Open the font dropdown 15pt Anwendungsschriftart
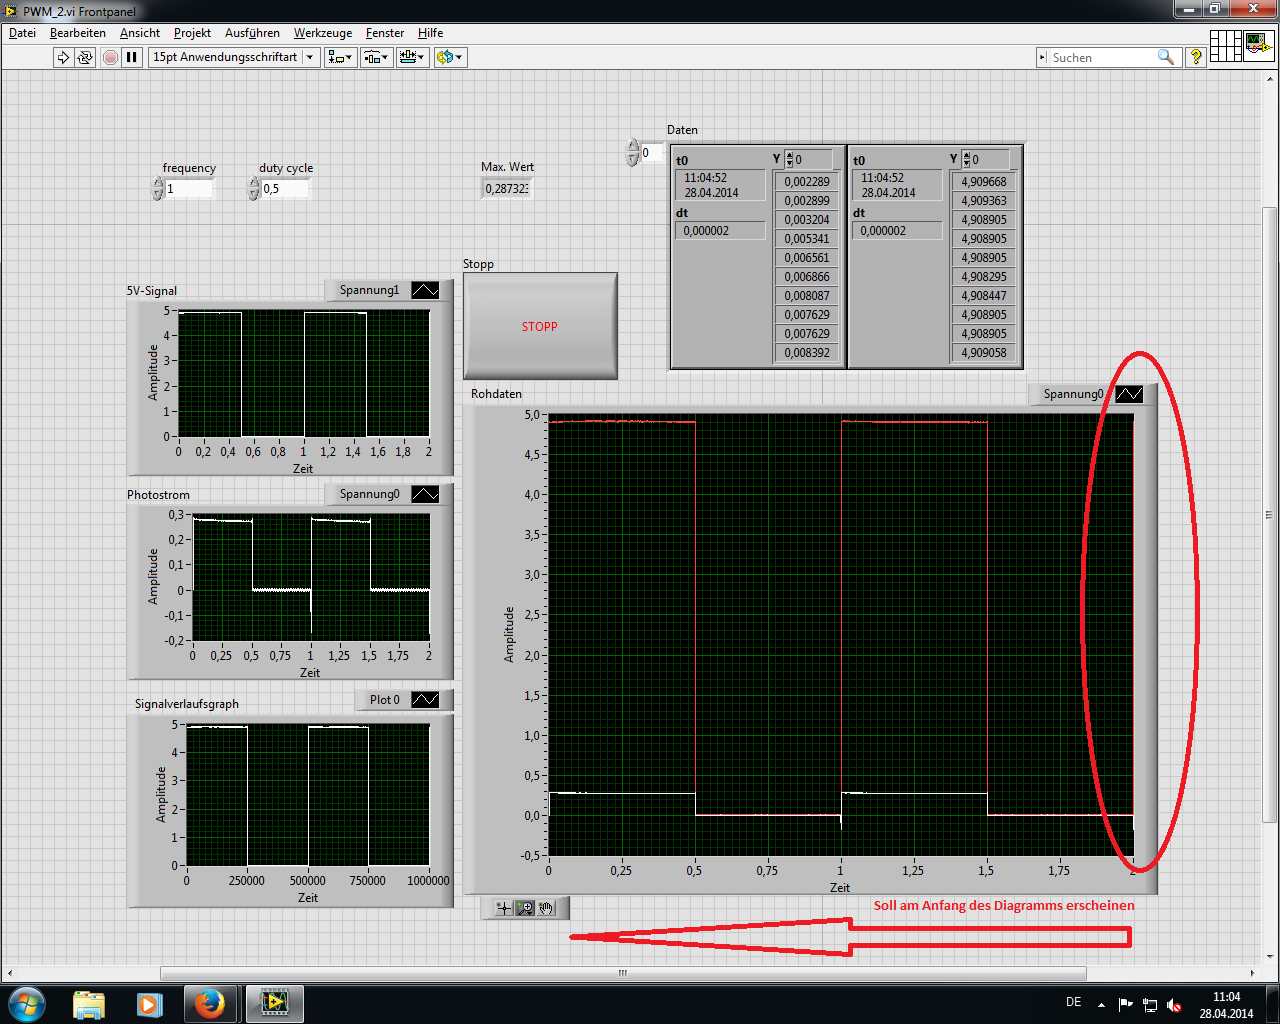The image size is (1280, 1024). (x=234, y=57)
